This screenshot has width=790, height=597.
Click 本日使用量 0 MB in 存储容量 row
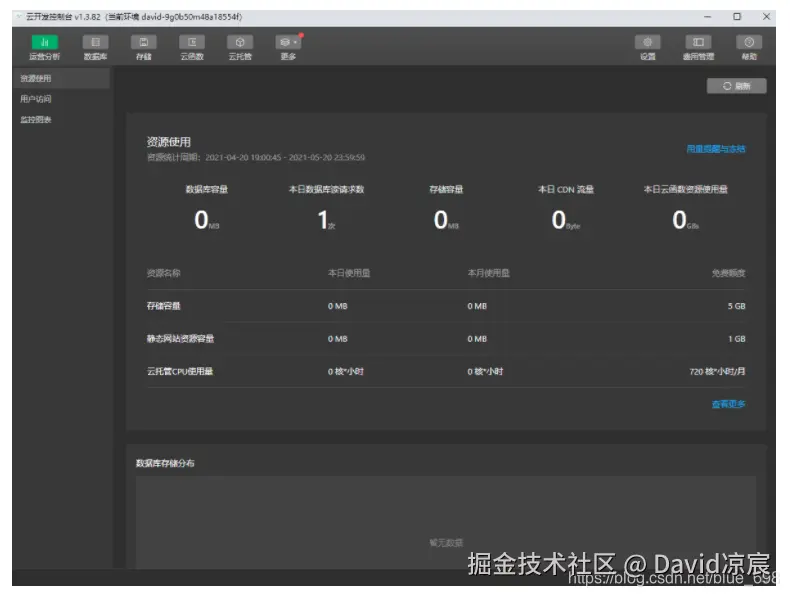click(x=338, y=306)
